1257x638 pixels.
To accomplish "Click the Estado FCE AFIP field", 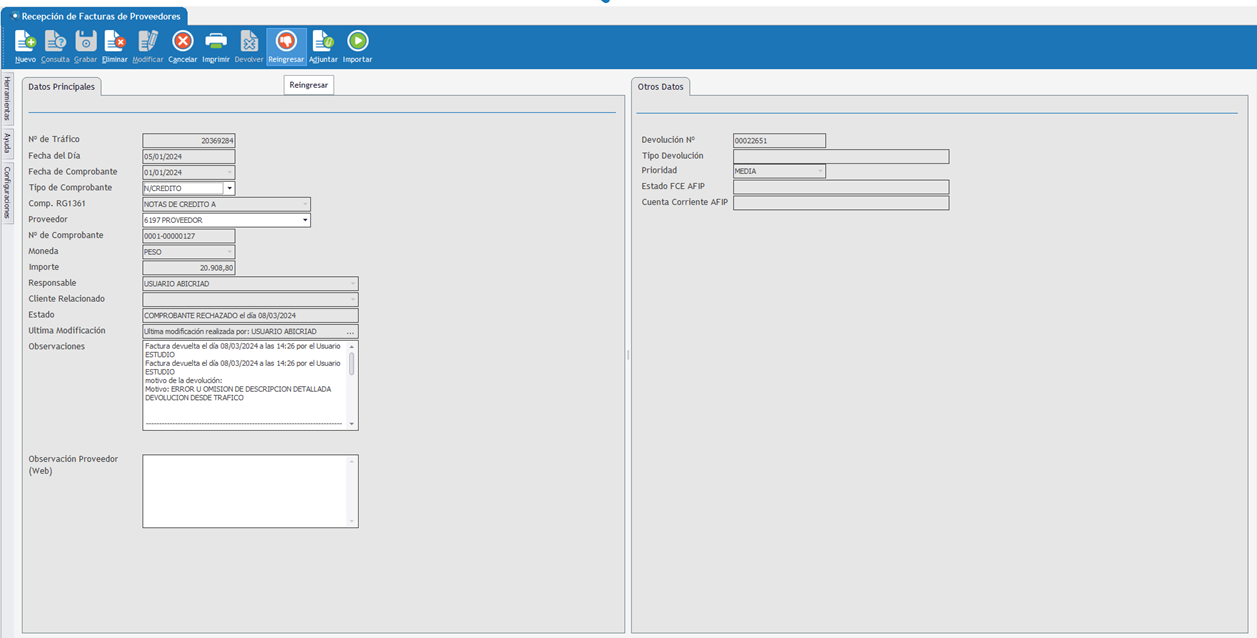I will tap(841, 187).
